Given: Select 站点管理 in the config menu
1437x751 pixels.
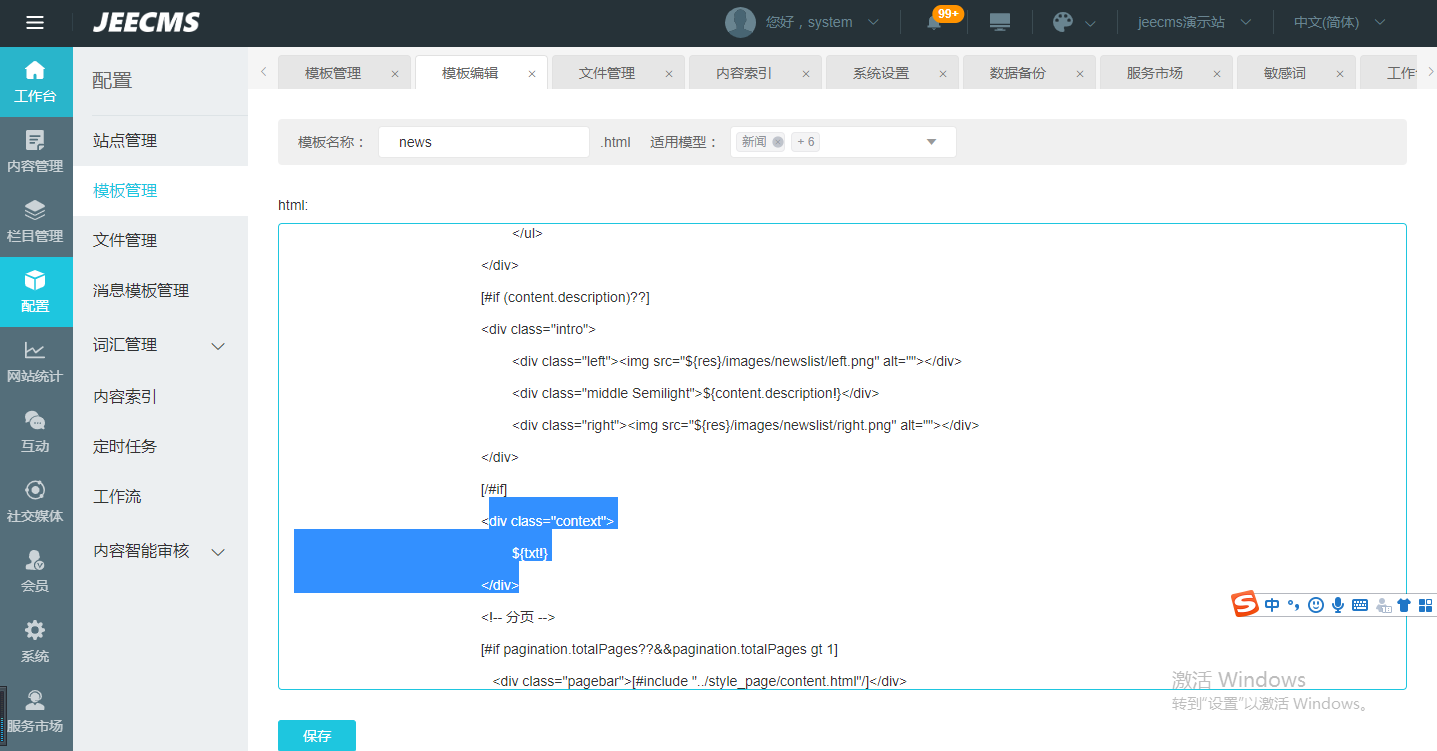Looking at the screenshot, I should 125,141.
